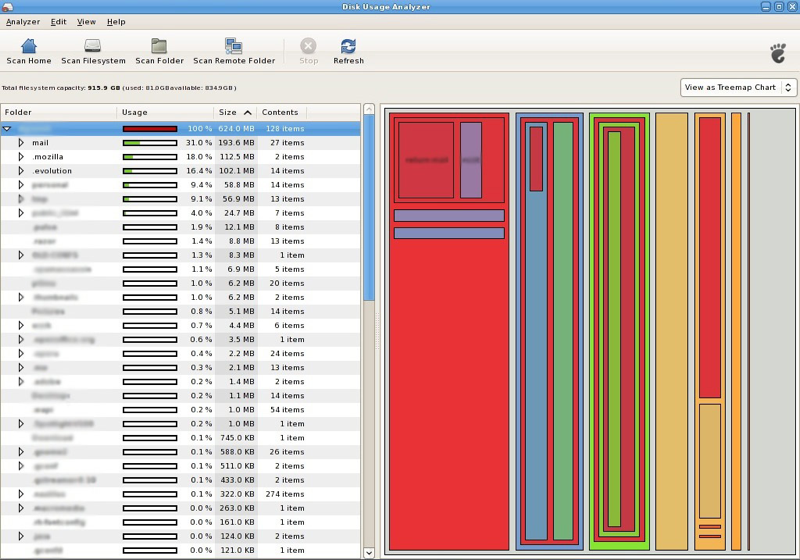Click the Scan Folder icon
This screenshot has height=560, width=800.
coord(159,46)
